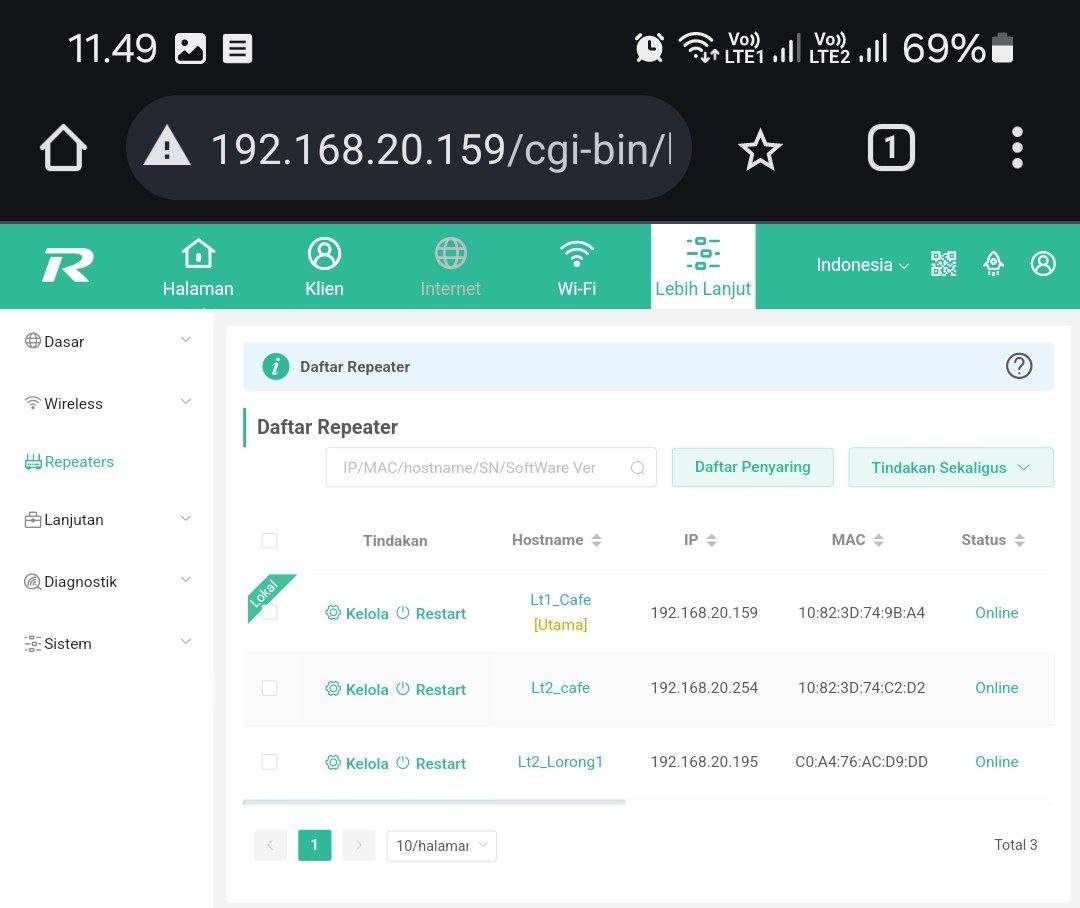Click the rocket icon in header
This screenshot has height=908, width=1080.
point(993,264)
